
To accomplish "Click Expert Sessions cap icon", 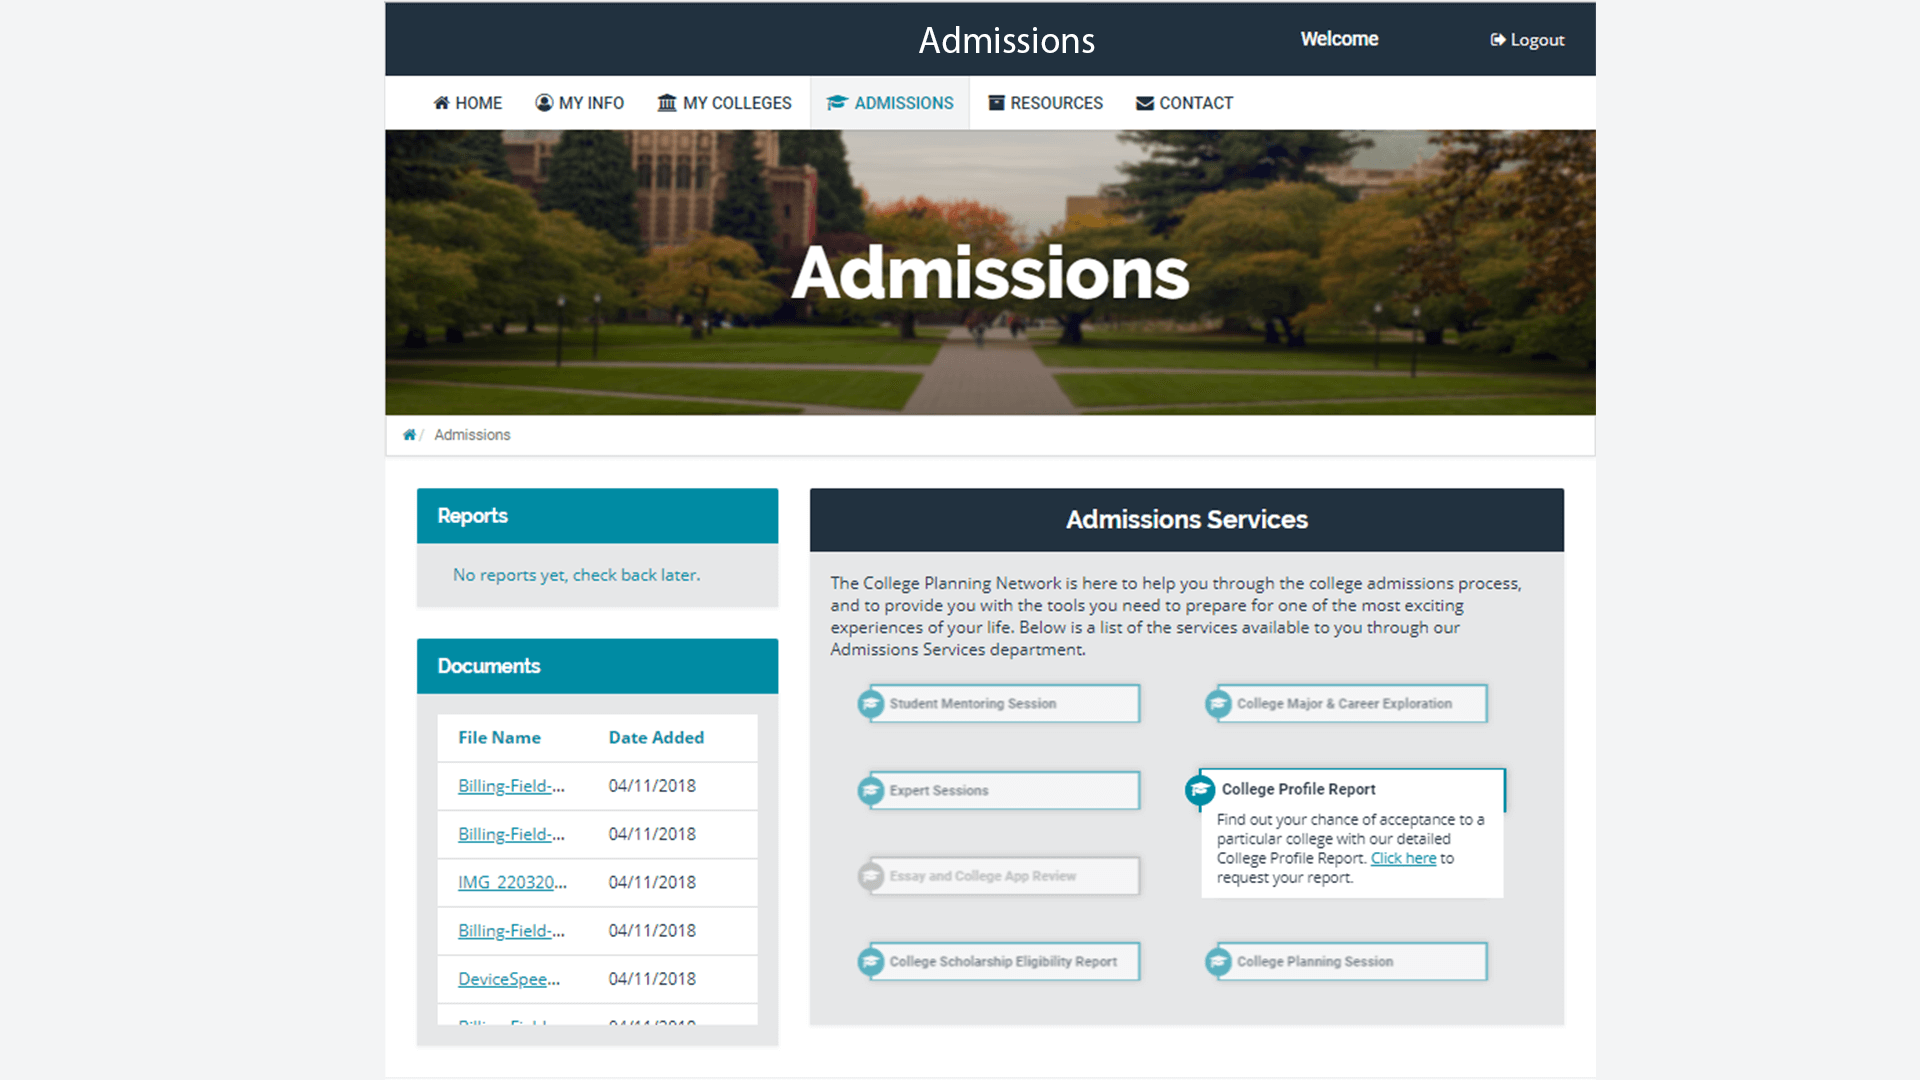I will [871, 790].
